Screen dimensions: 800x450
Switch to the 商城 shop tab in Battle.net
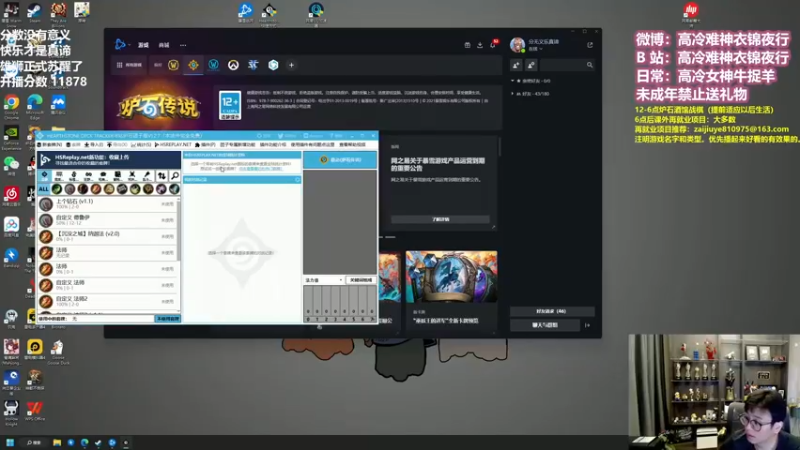[x=164, y=45]
